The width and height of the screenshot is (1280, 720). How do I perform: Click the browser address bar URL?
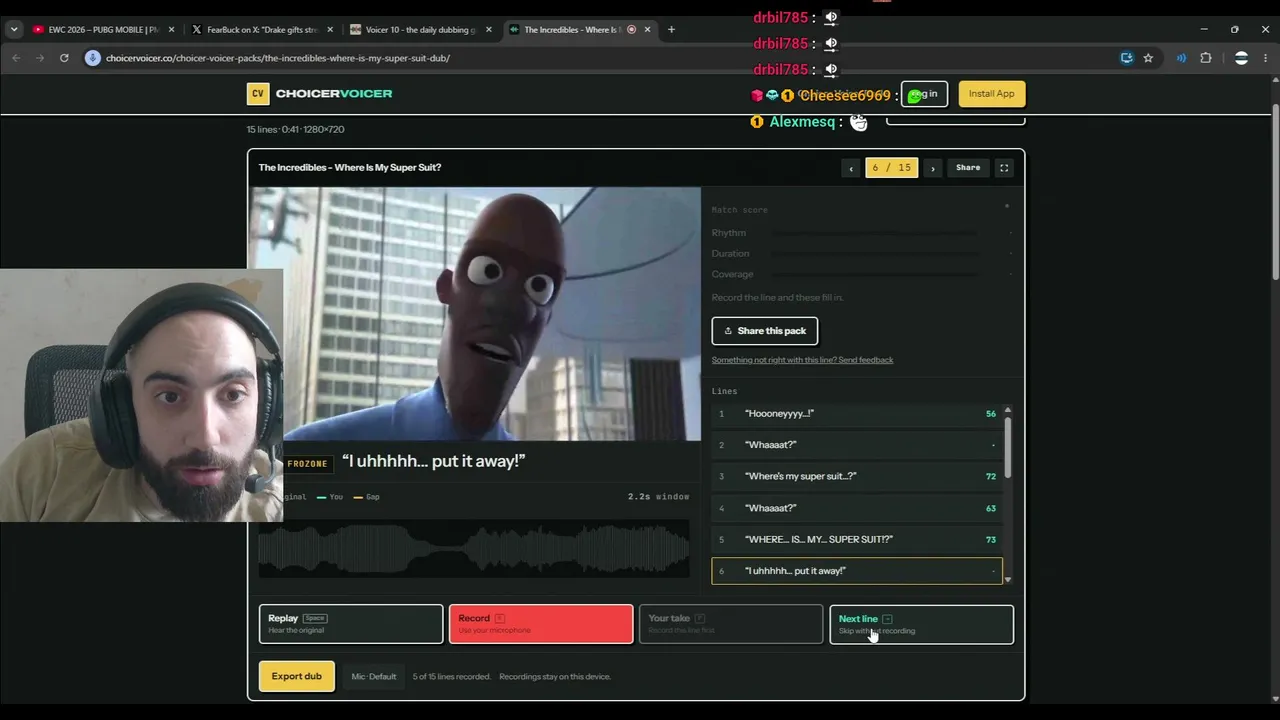(x=278, y=58)
